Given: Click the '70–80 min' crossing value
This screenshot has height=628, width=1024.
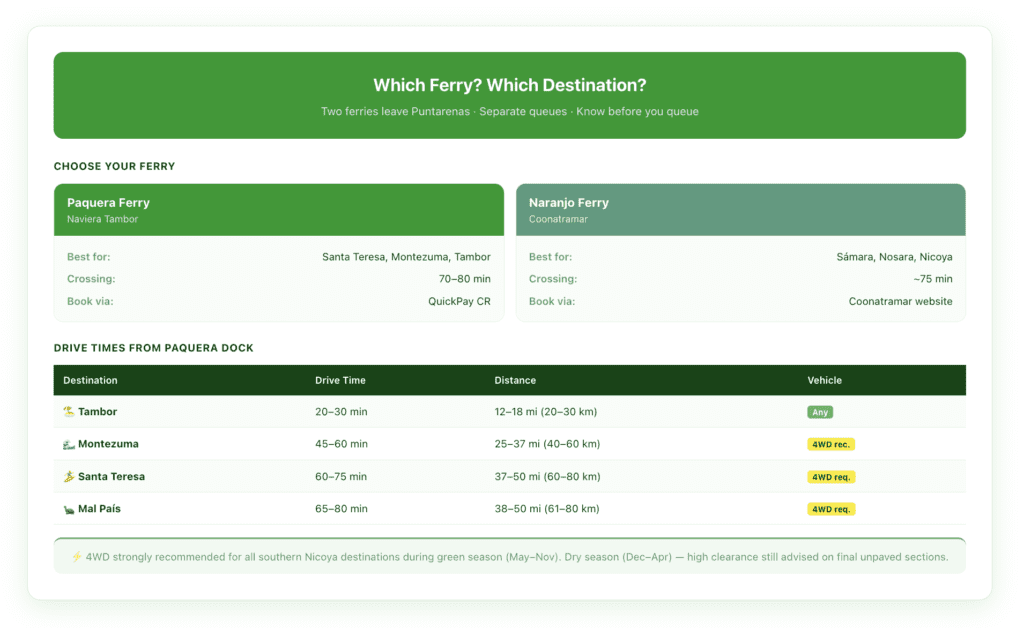Looking at the screenshot, I should 464,279.
